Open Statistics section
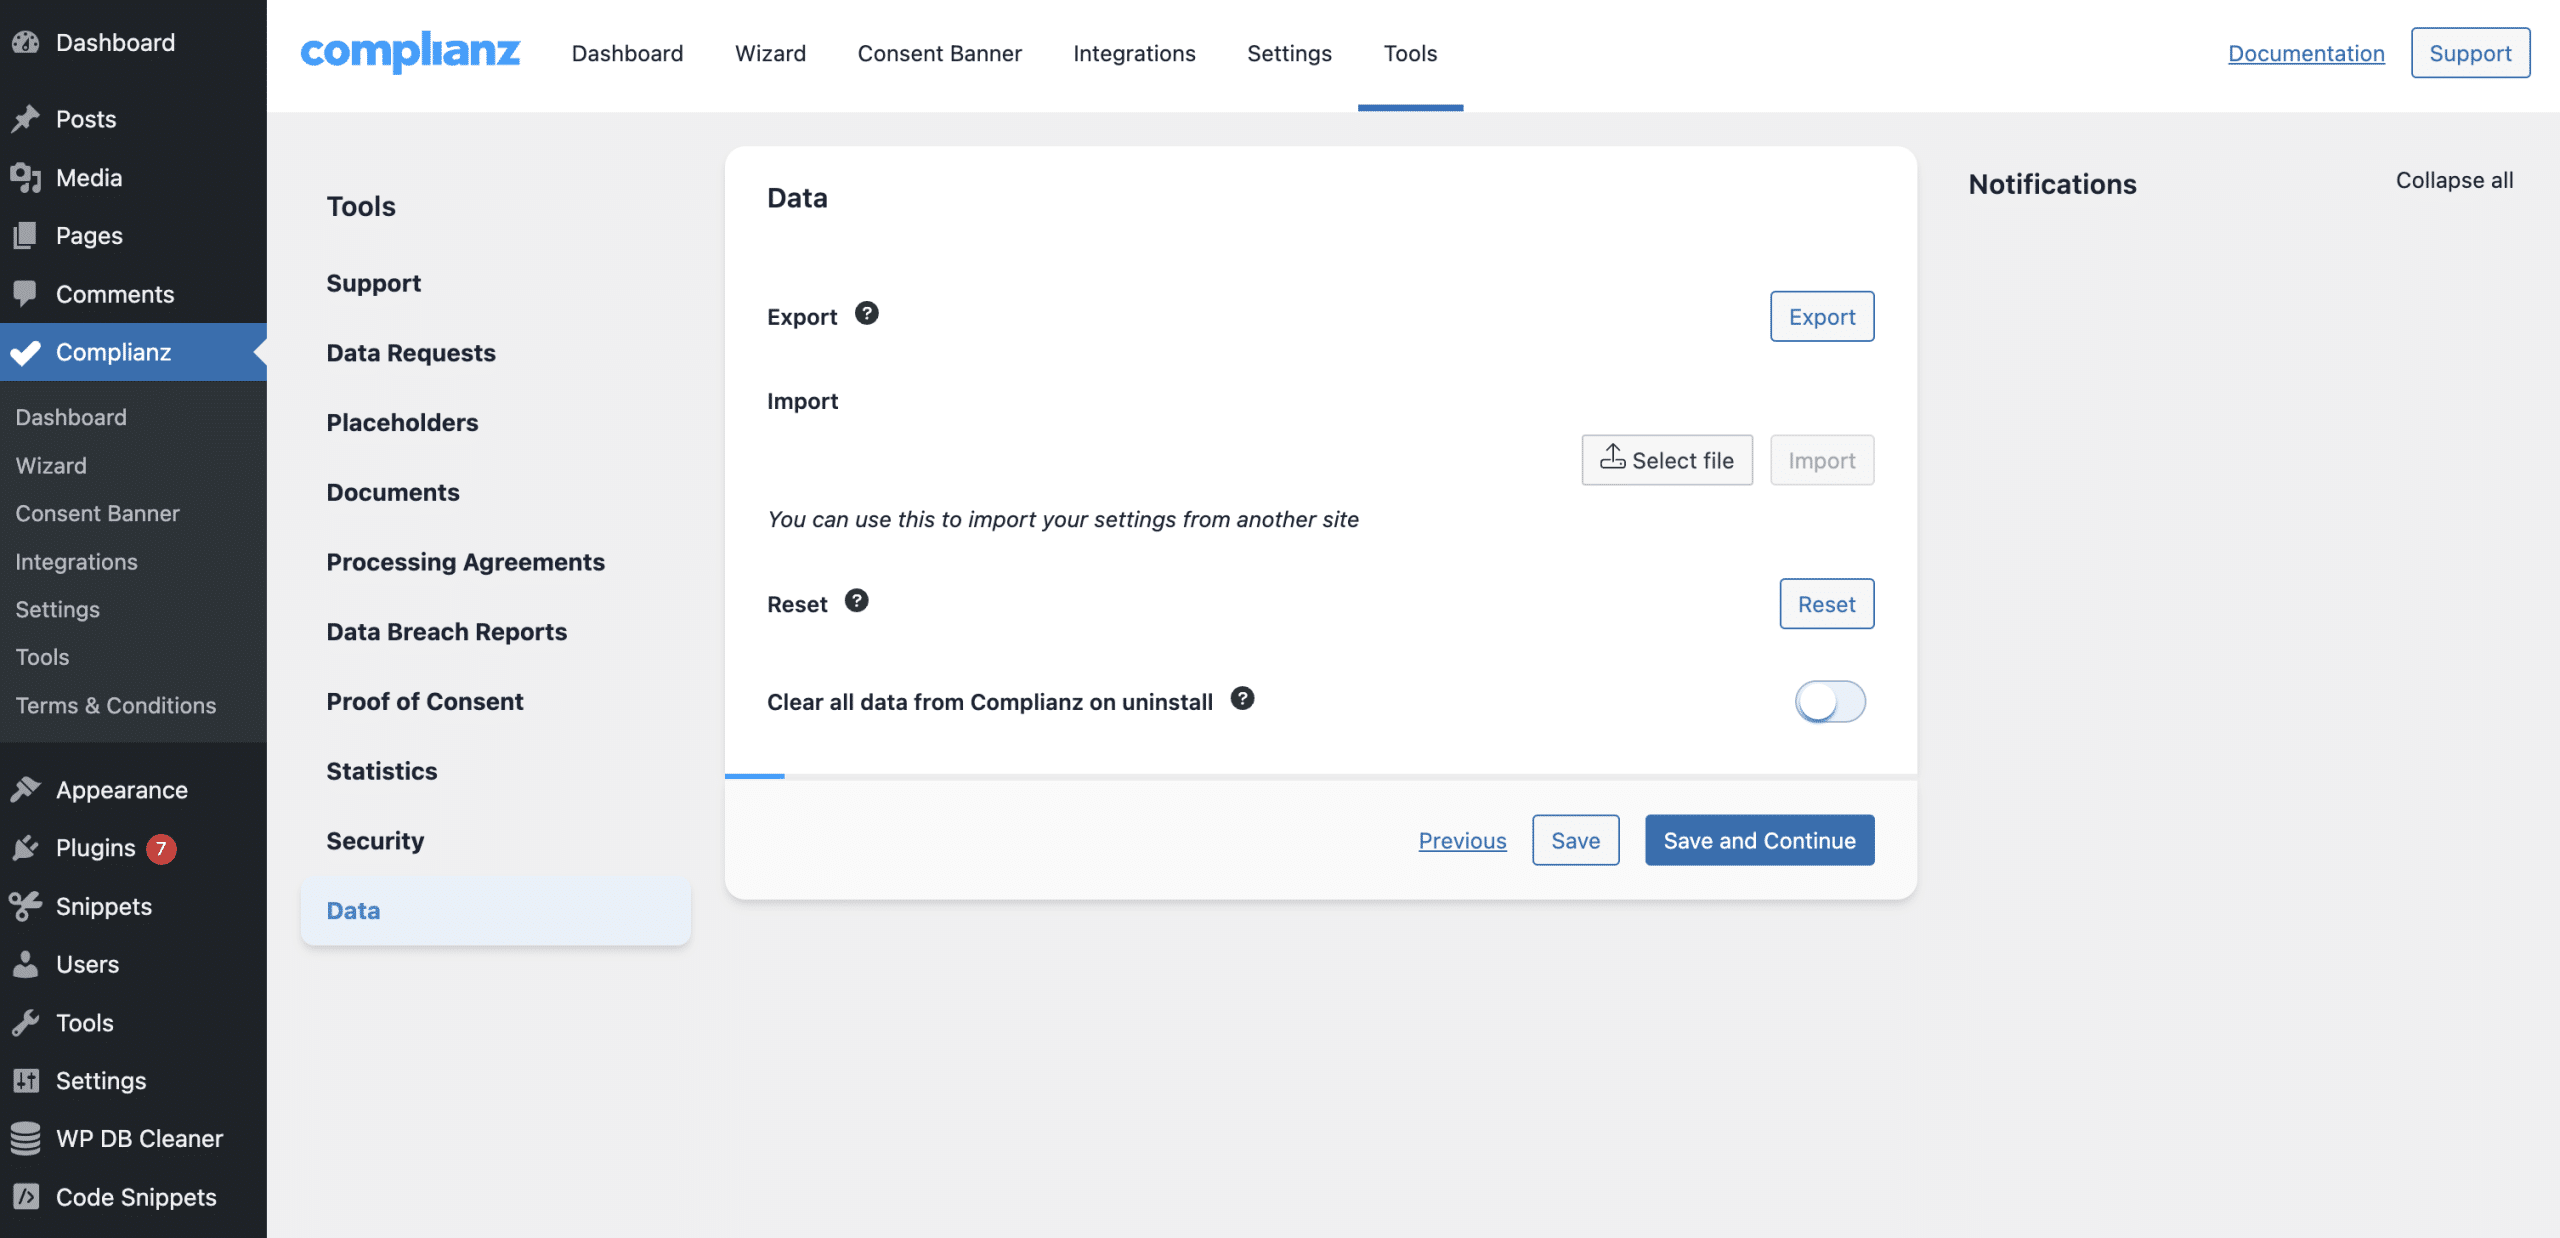2560x1238 pixels. [x=381, y=771]
